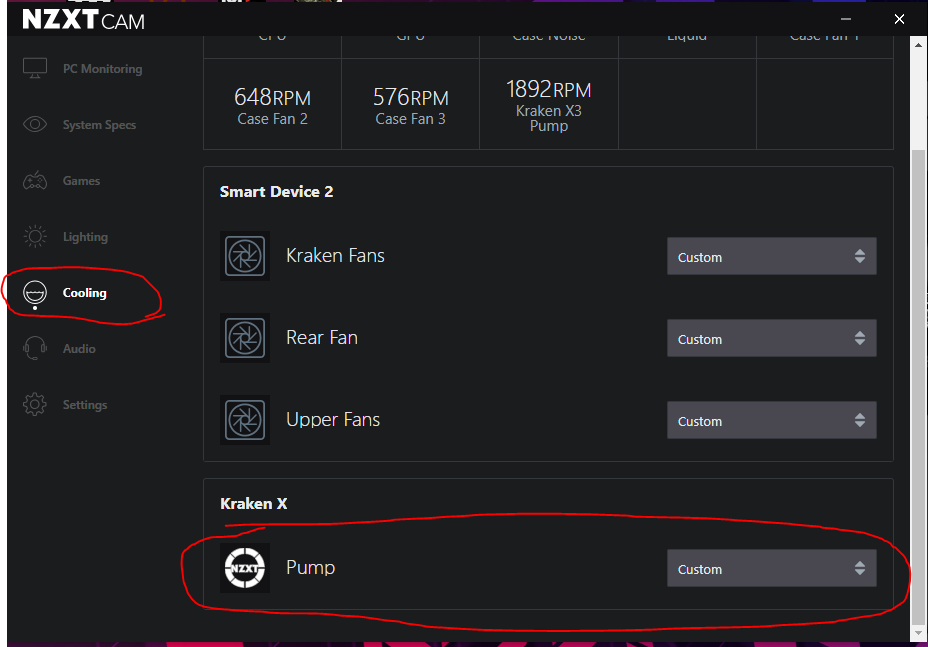This screenshot has width=928, height=647.
Task: Click the Upper Fans fan icon
Action: coord(245,420)
